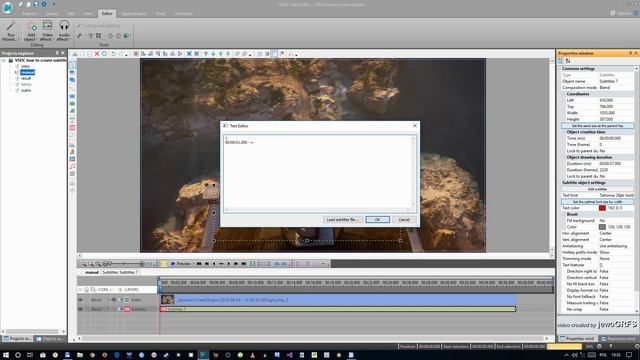
Task: Select the 'result' scene in Projects explorer
Action: (26, 78)
